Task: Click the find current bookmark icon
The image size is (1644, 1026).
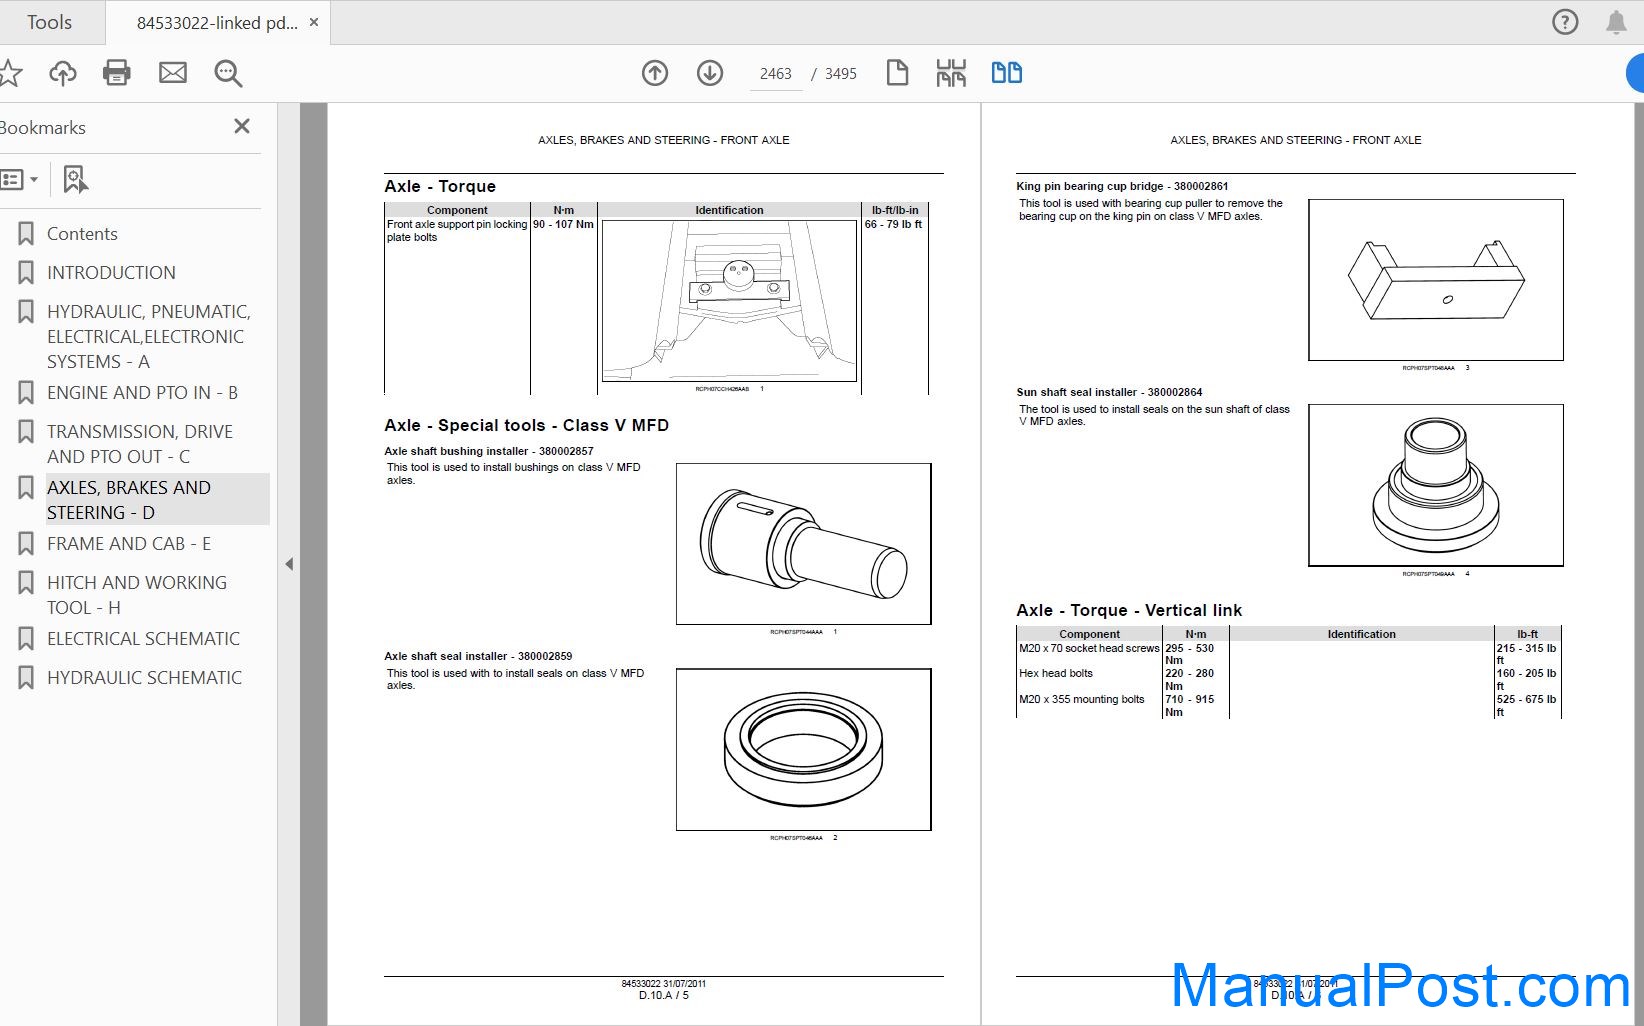Action: 75,180
